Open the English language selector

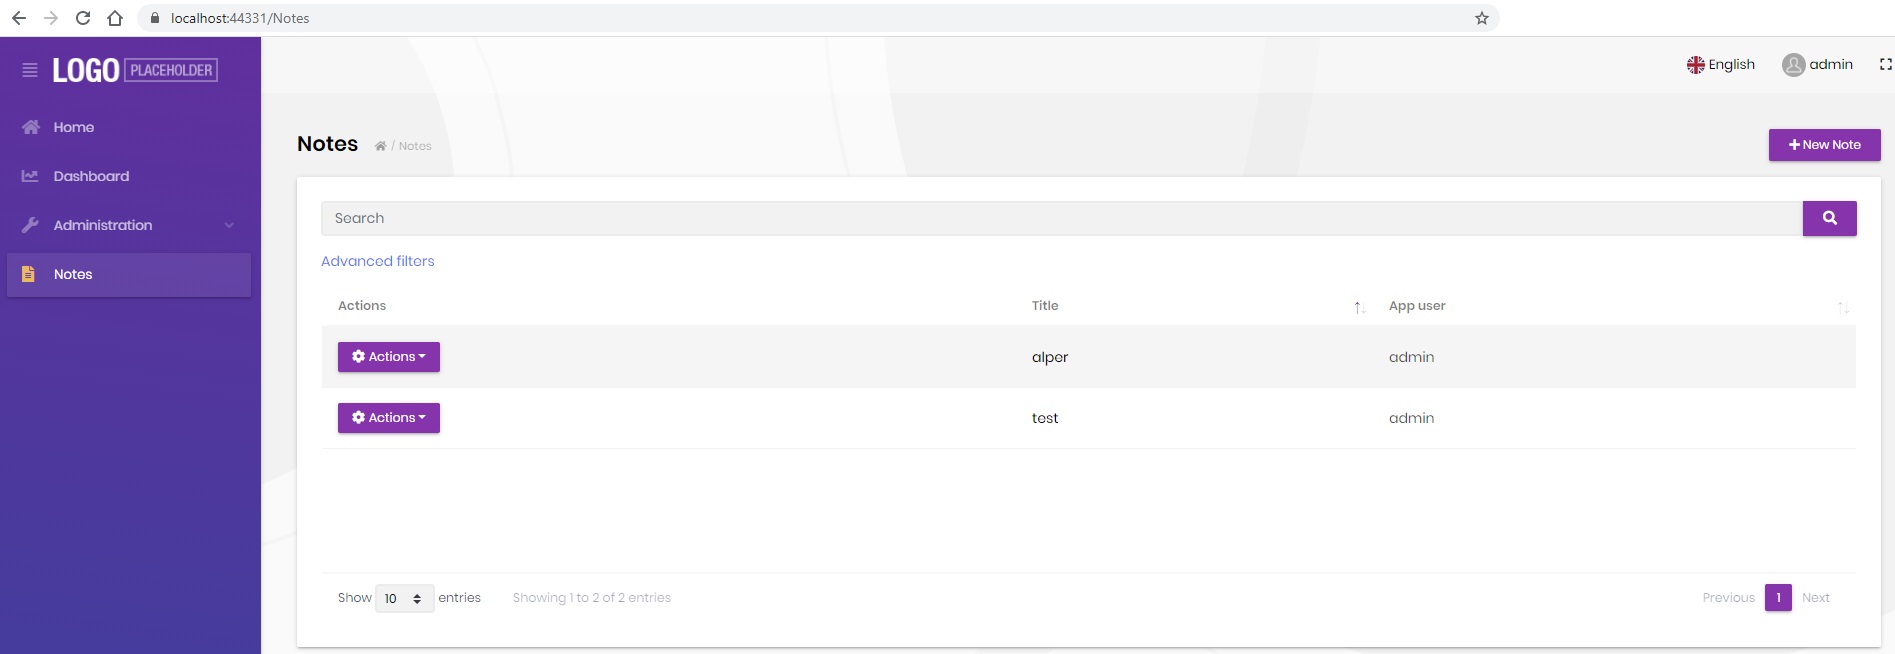coord(1720,65)
